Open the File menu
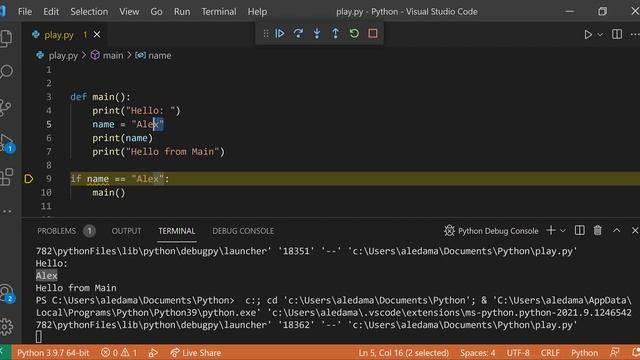Image resolution: width=640 pixels, height=360 pixels. [x=25, y=11]
